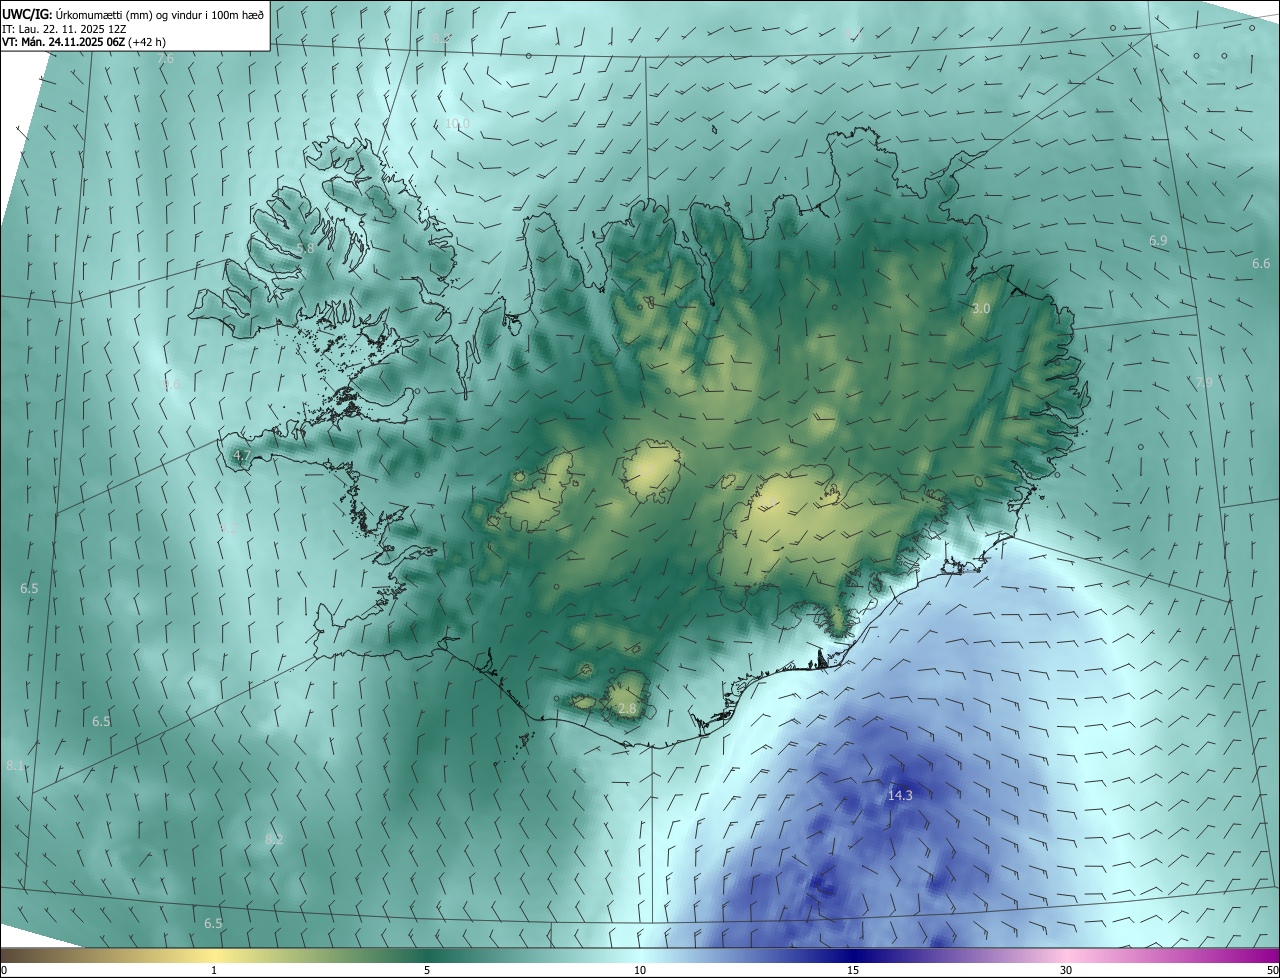Click the map title "Úrkomumætti (mm) og vindur í 100m hæð"
The width and height of the screenshot is (1280, 978).
coord(159,13)
